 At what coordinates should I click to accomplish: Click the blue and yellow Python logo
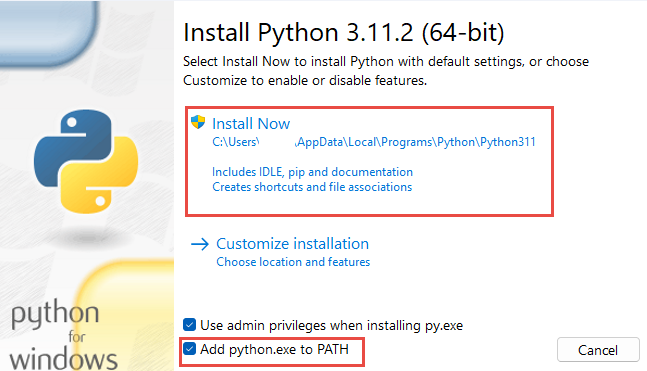(x=86, y=161)
